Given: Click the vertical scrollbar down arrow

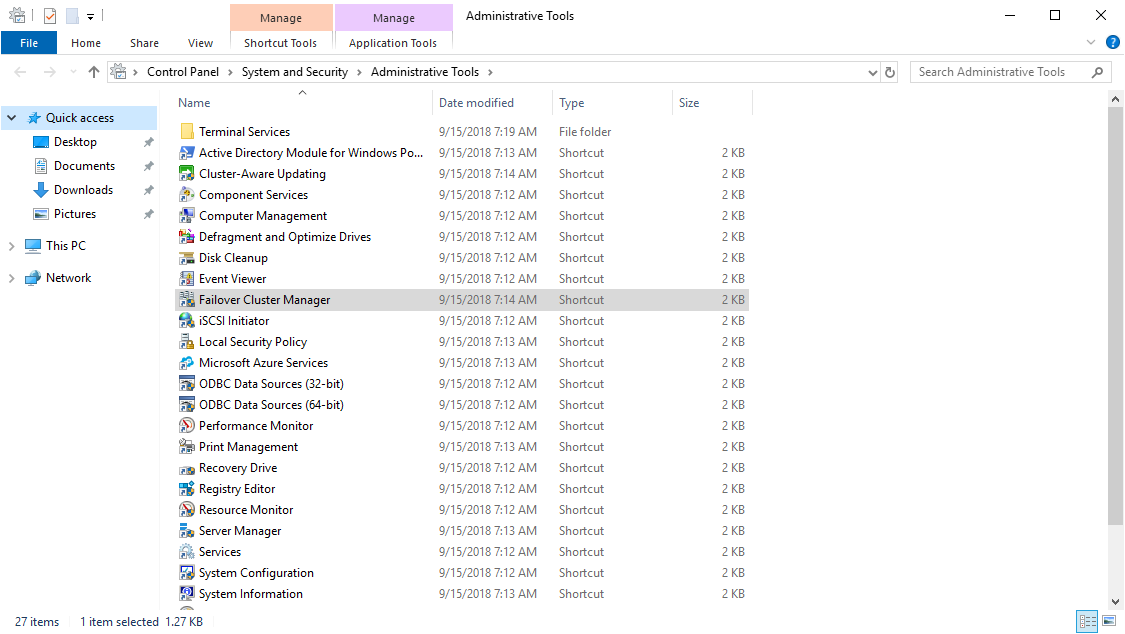Looking at the screenshot, I should click(1115, 602).
